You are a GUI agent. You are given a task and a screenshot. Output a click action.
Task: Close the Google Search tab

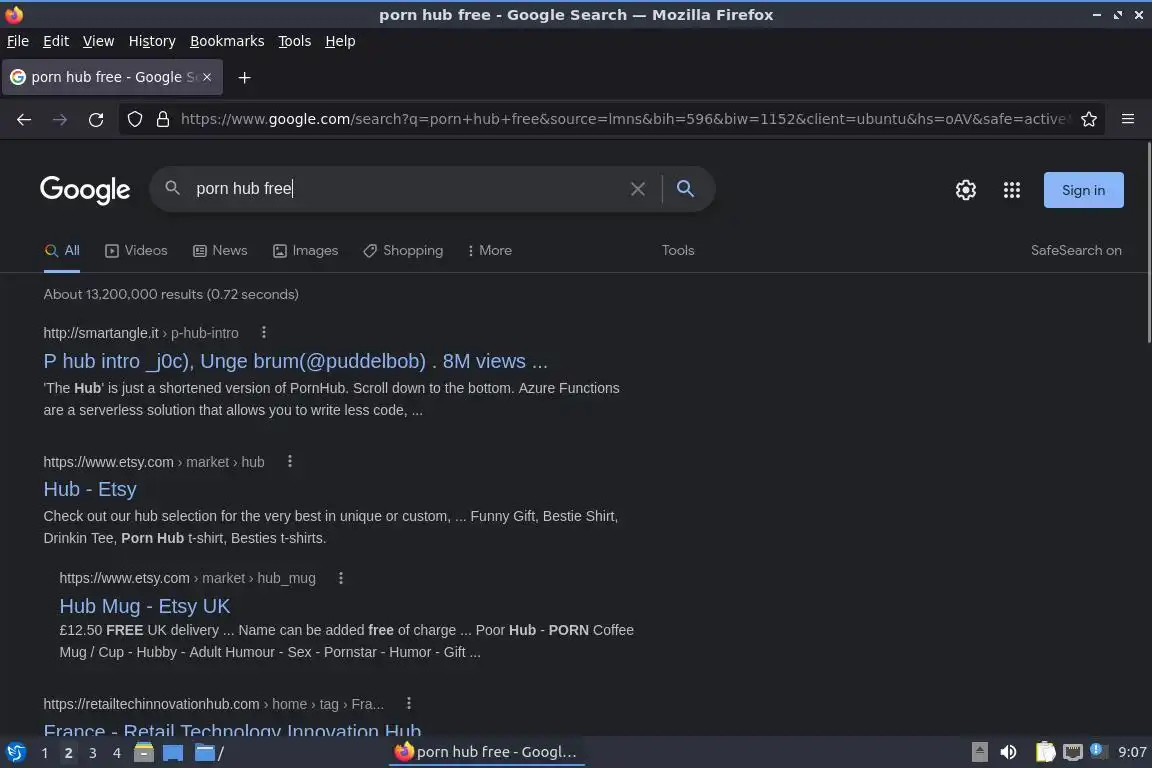coord(207,77)
